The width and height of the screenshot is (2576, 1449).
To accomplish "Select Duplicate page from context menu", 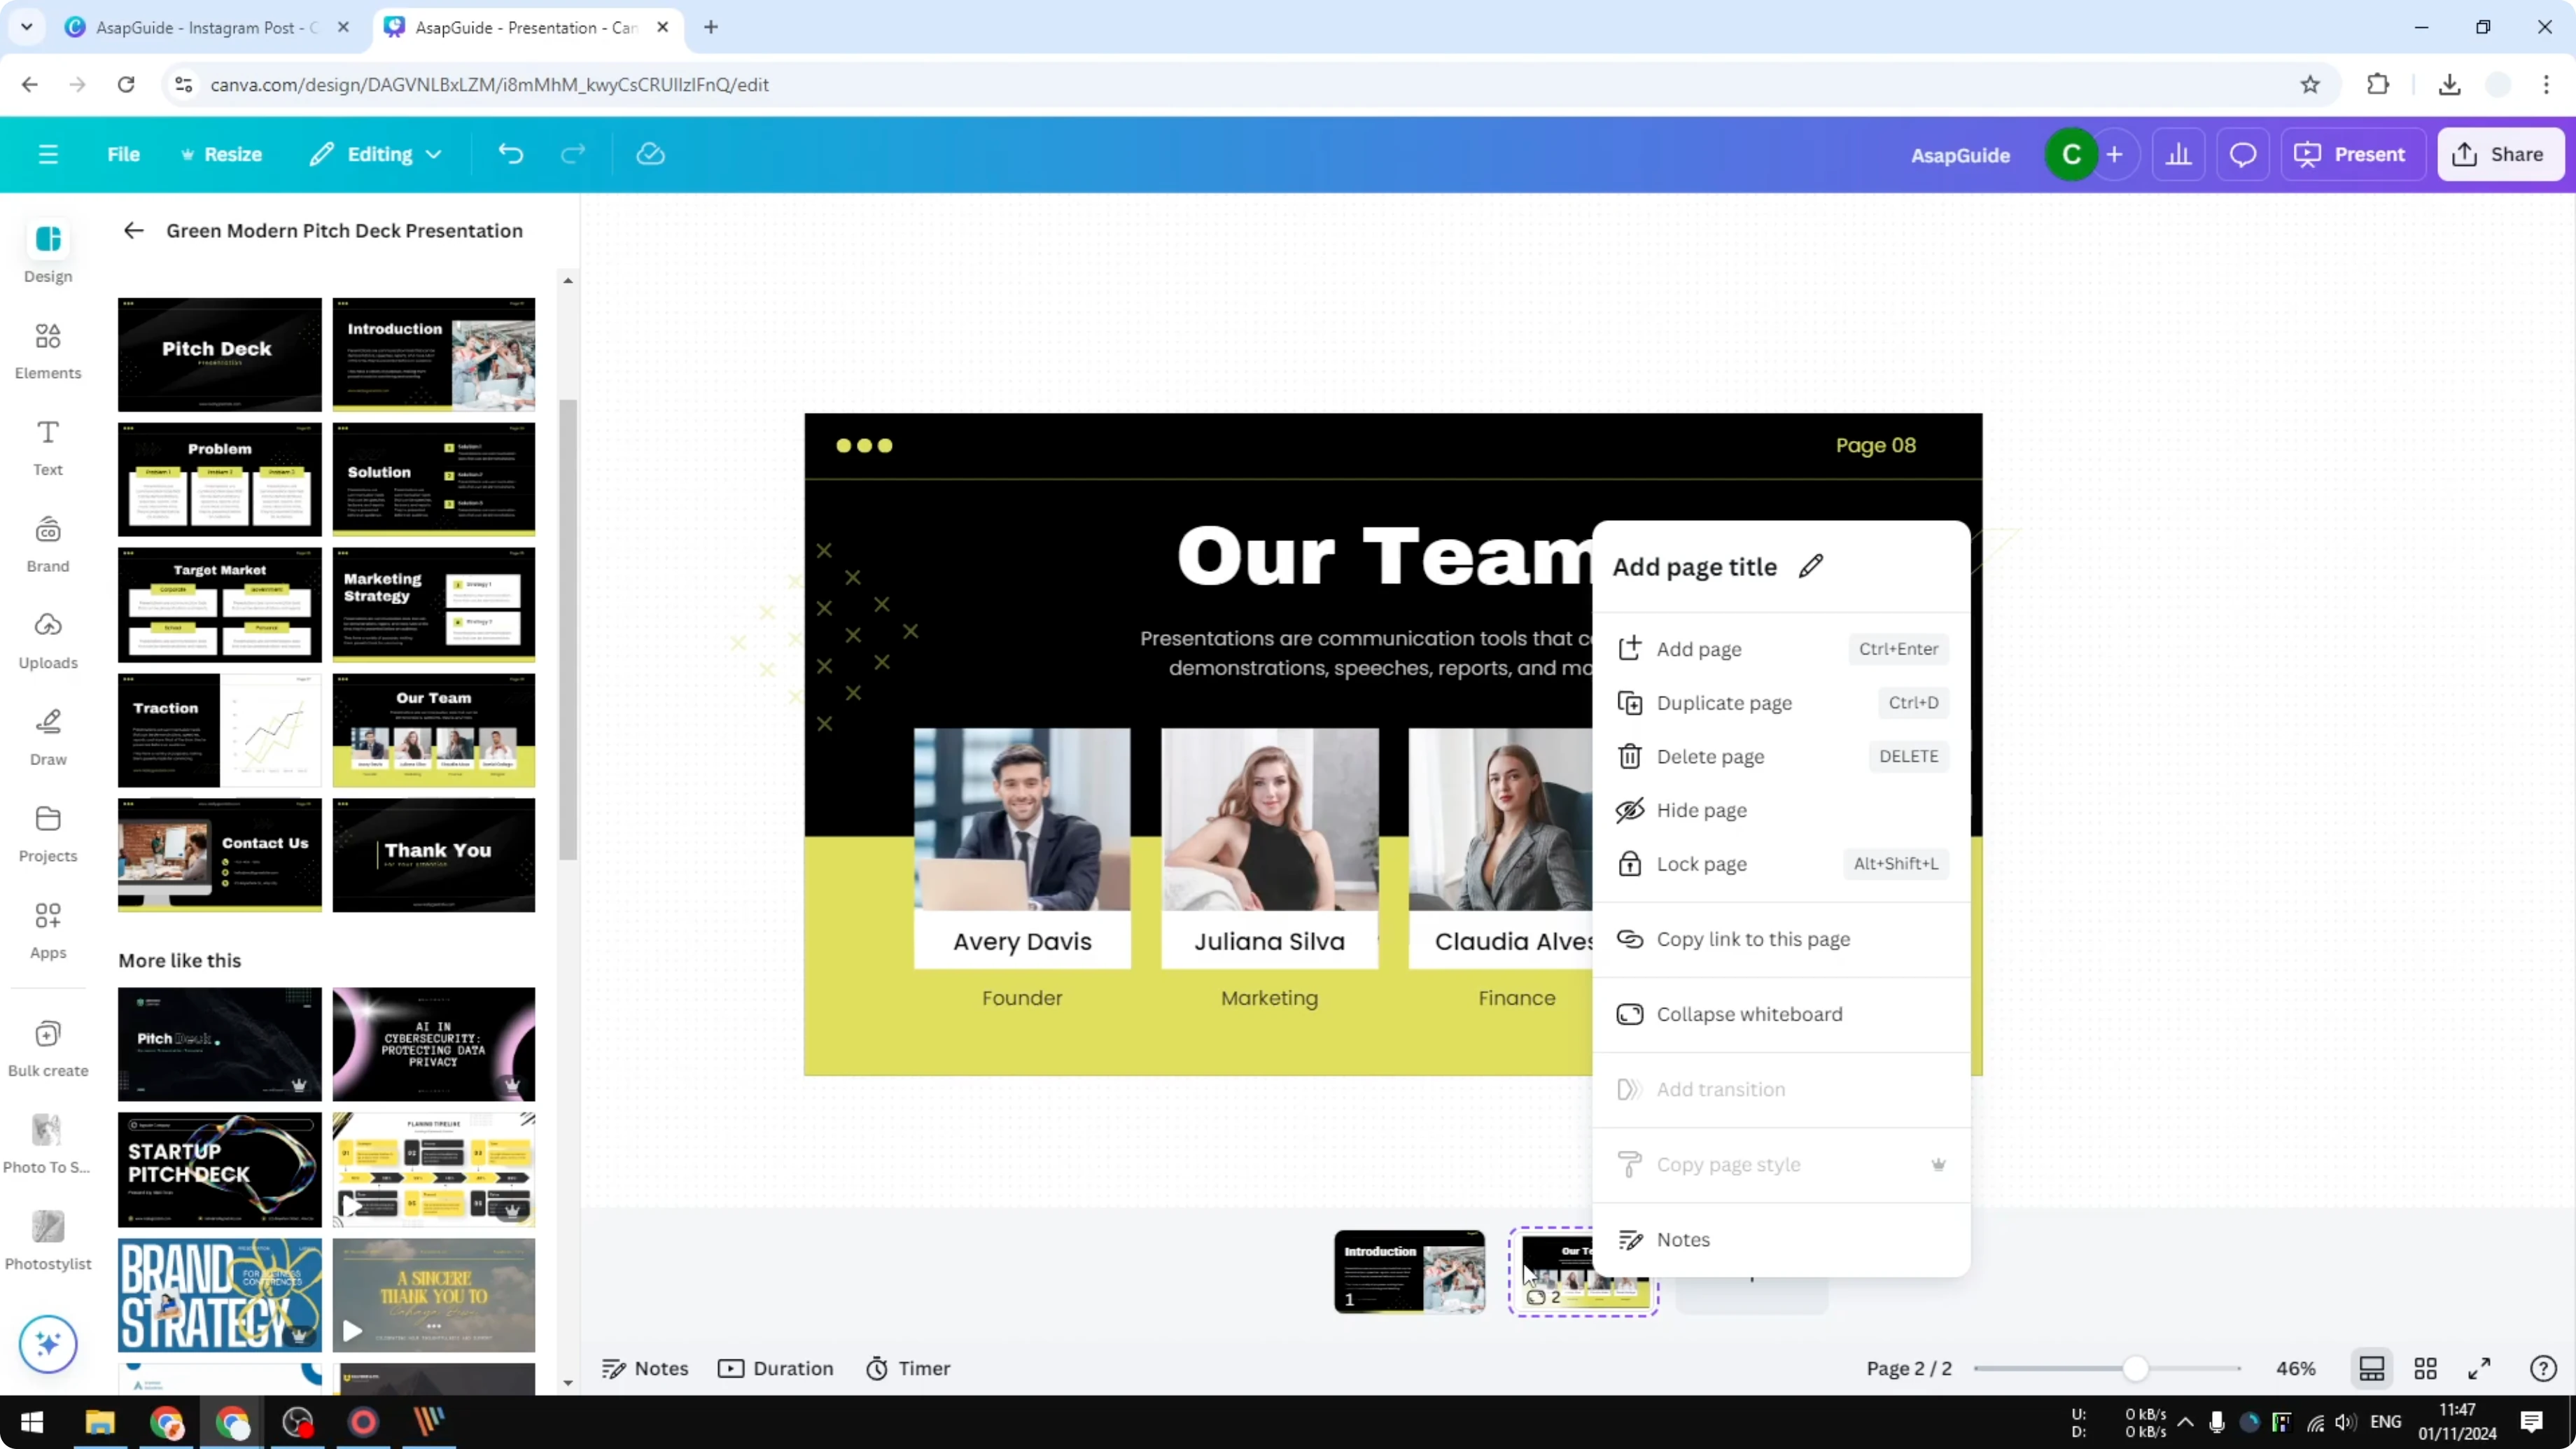I will coord(1724,702).
